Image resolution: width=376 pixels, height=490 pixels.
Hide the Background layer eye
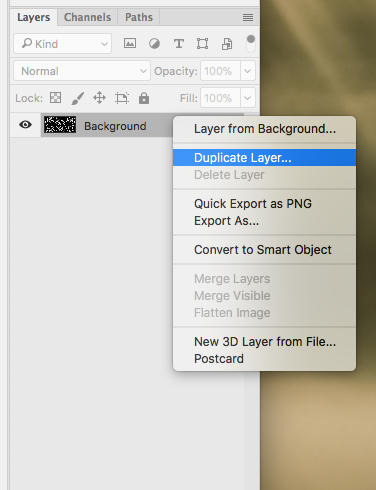click(25, 125)
